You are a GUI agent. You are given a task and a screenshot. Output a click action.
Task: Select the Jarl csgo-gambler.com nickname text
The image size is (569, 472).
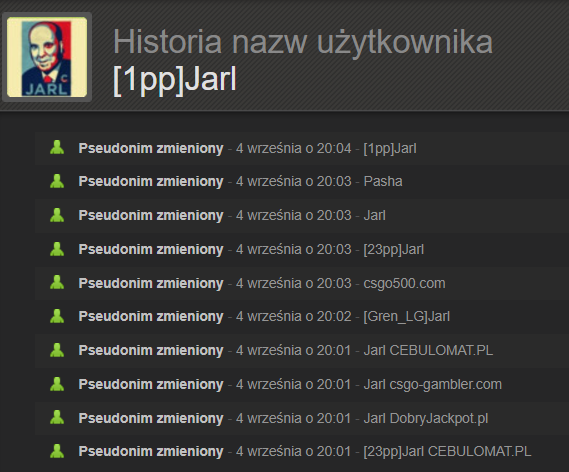coord(433,385)
